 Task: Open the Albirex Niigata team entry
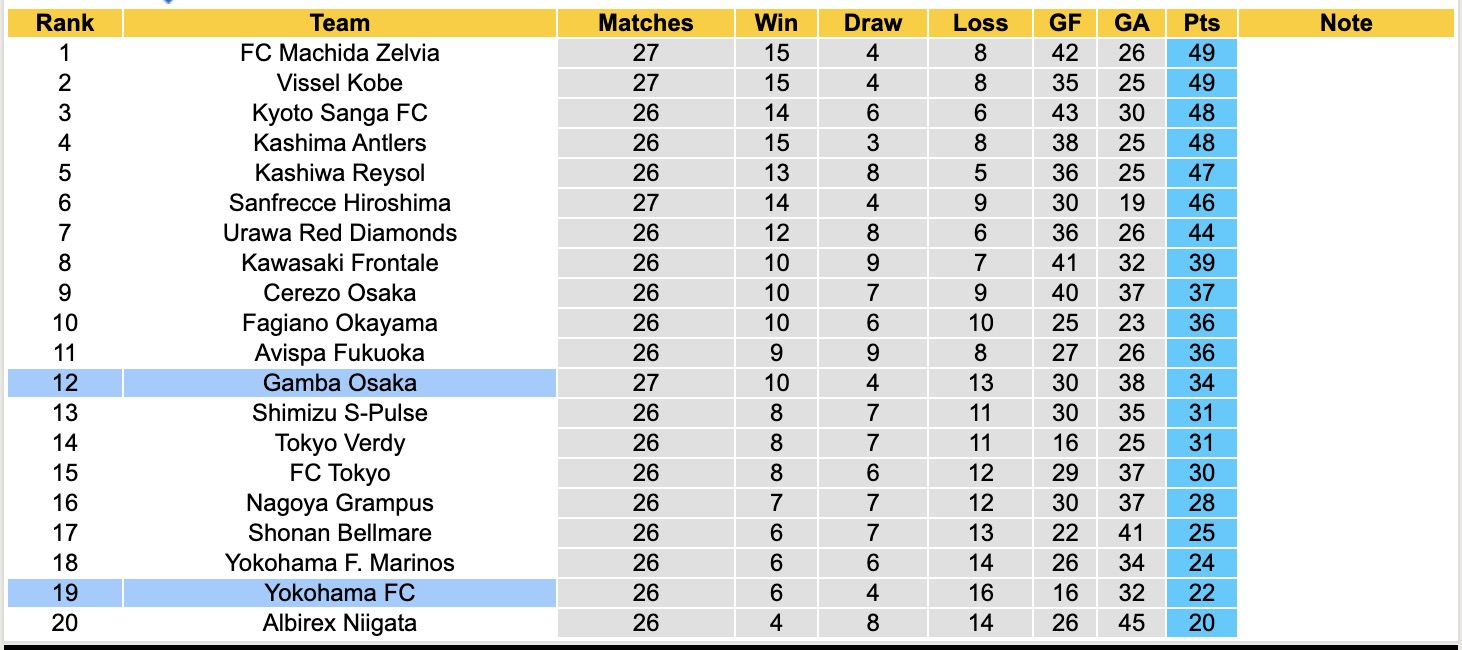click(x=340, y=623)
